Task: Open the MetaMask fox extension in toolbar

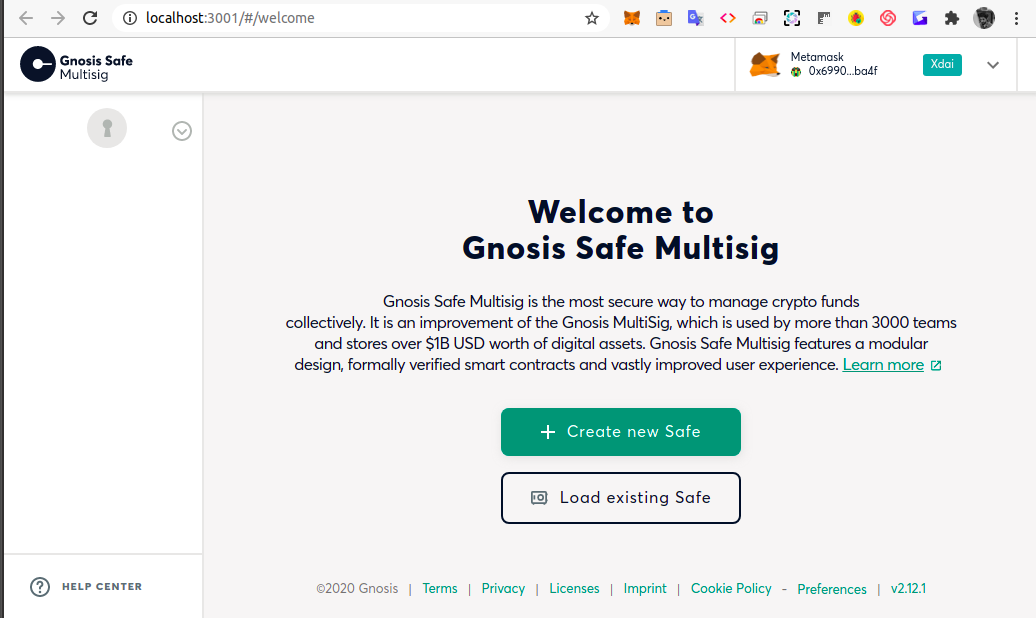Action: click(x=632, y=18)
